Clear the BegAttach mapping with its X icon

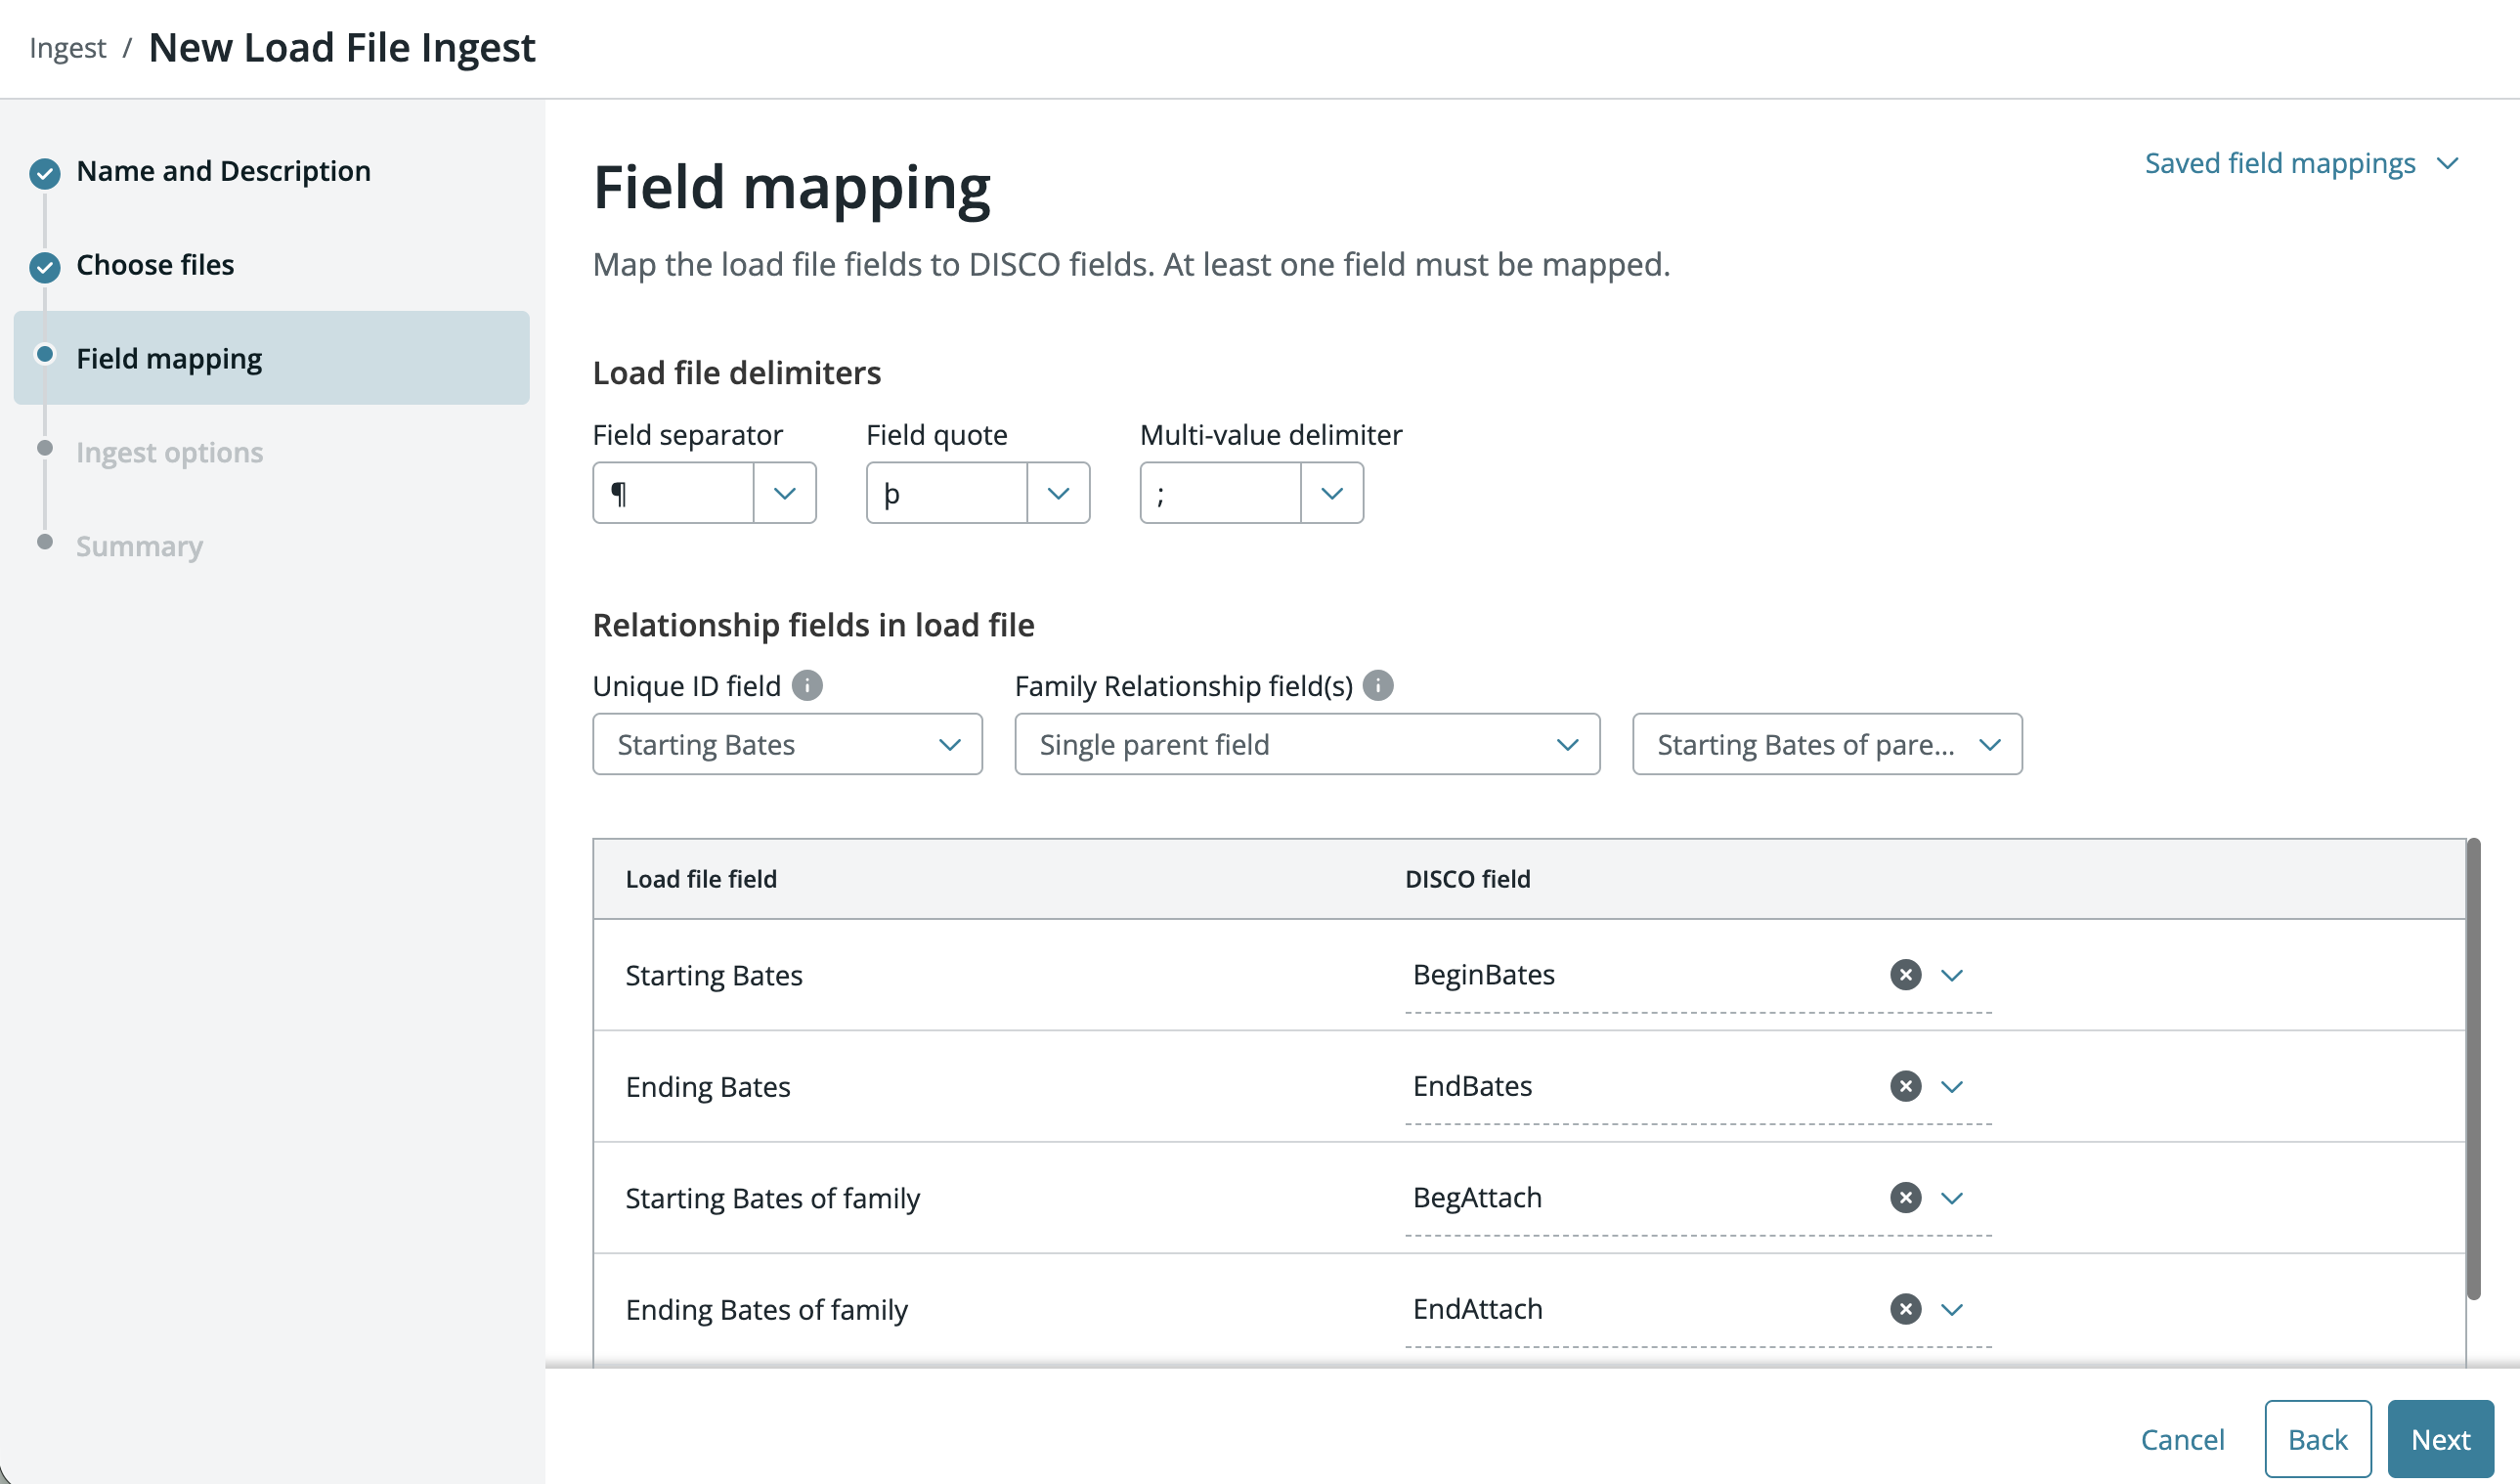pyautogui.click(x=1906, y=1198)
